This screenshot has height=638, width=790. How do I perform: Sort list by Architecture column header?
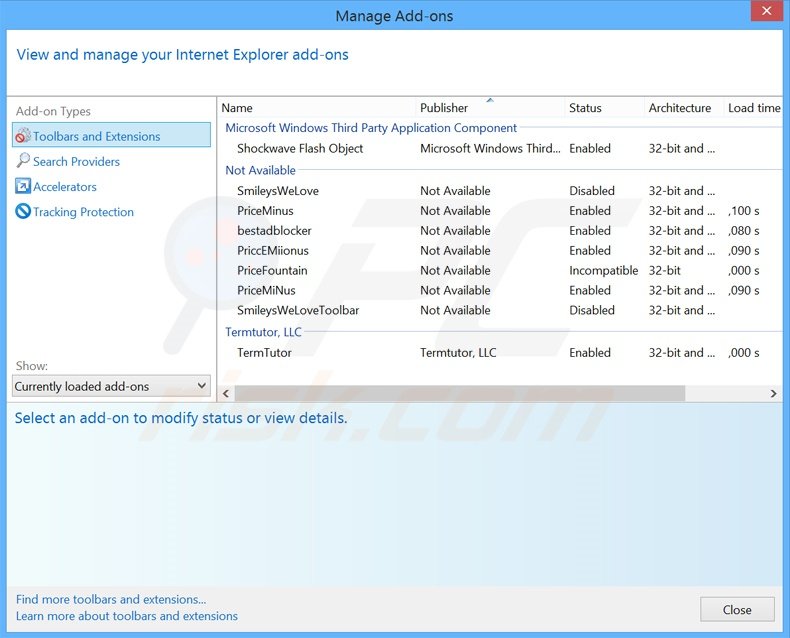point(684,108)
